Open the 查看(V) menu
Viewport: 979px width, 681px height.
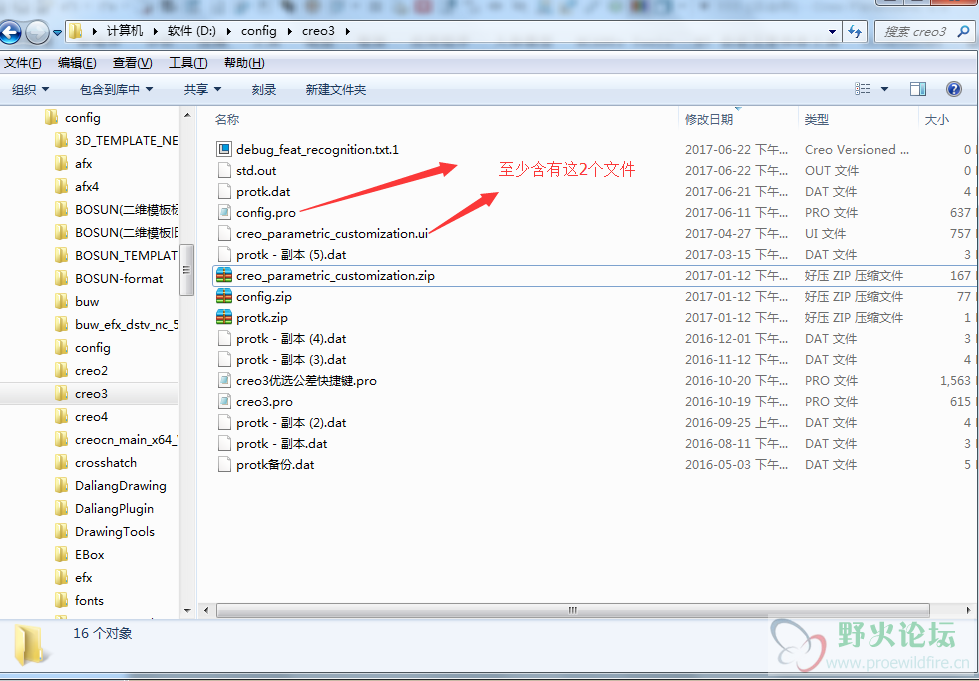coord(132,63)
